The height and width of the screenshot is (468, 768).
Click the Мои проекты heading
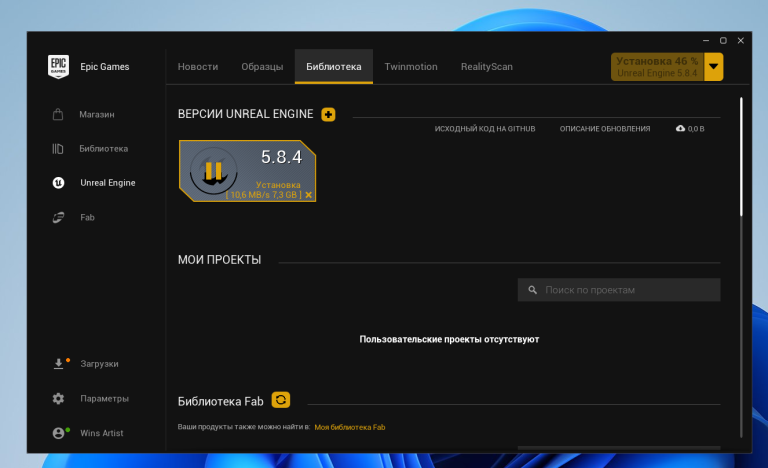click(x=219, y=260)
